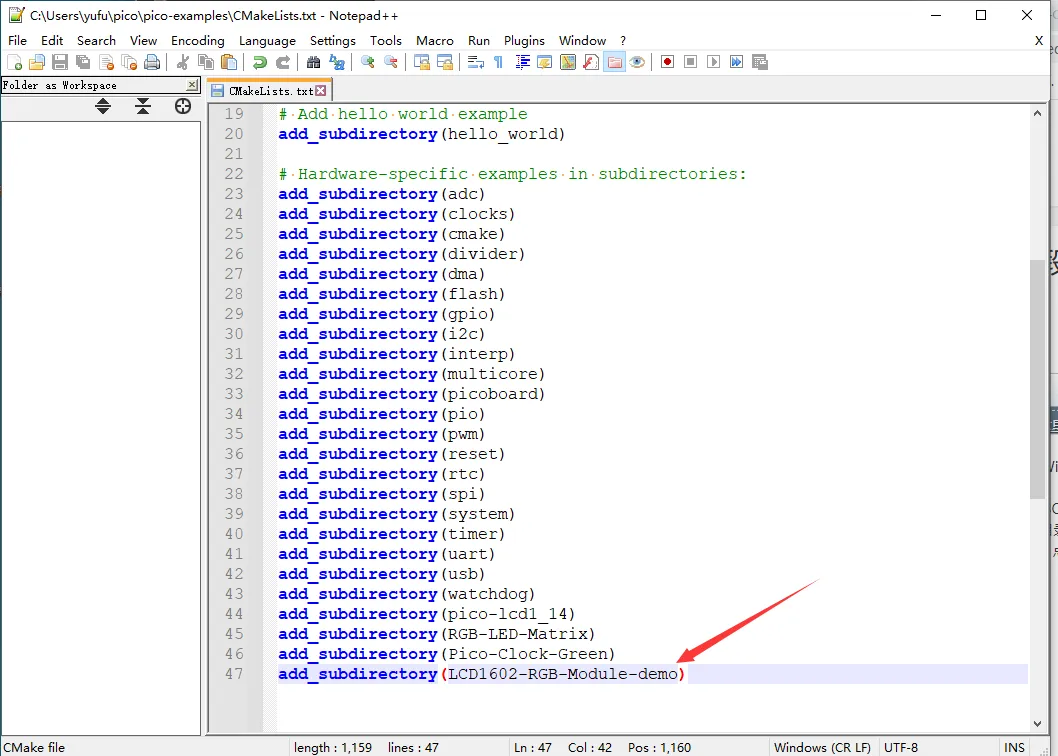Click line number 47 in the margin
The width and height of the screenshot is (1058, 756).
tap(234, 674)
